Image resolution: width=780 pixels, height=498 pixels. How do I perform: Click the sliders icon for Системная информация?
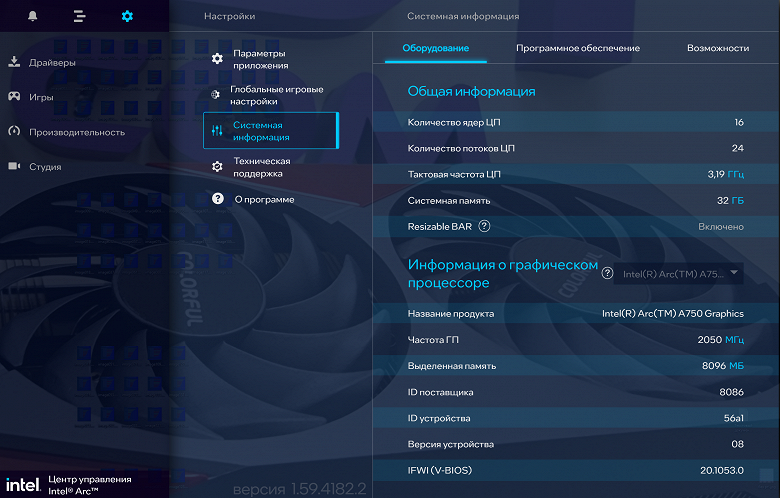(217, 131)
